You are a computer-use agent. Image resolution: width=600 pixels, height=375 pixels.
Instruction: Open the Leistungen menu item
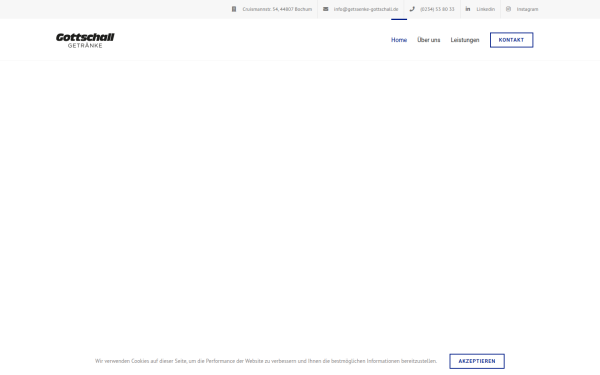(465, 40)
